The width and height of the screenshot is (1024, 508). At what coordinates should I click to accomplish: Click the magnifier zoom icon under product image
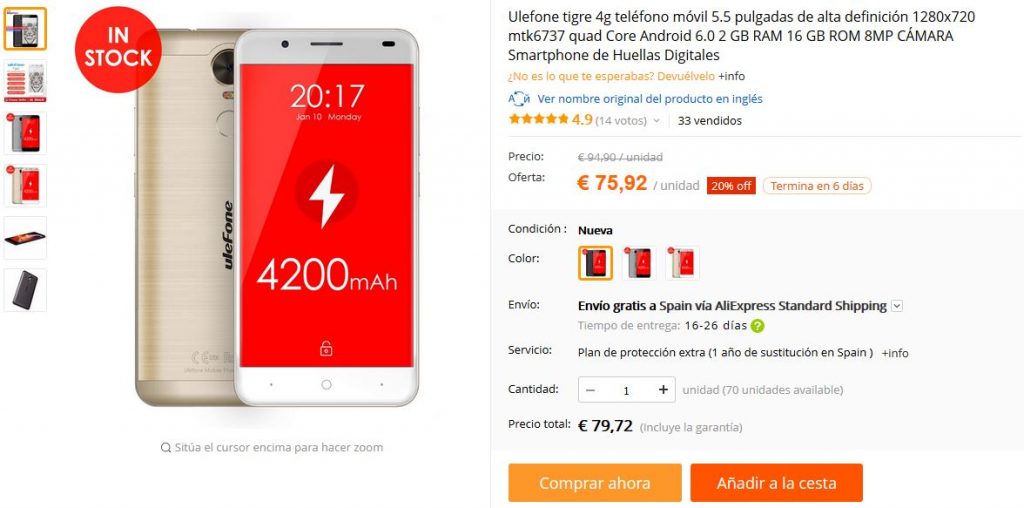[166, 447]
